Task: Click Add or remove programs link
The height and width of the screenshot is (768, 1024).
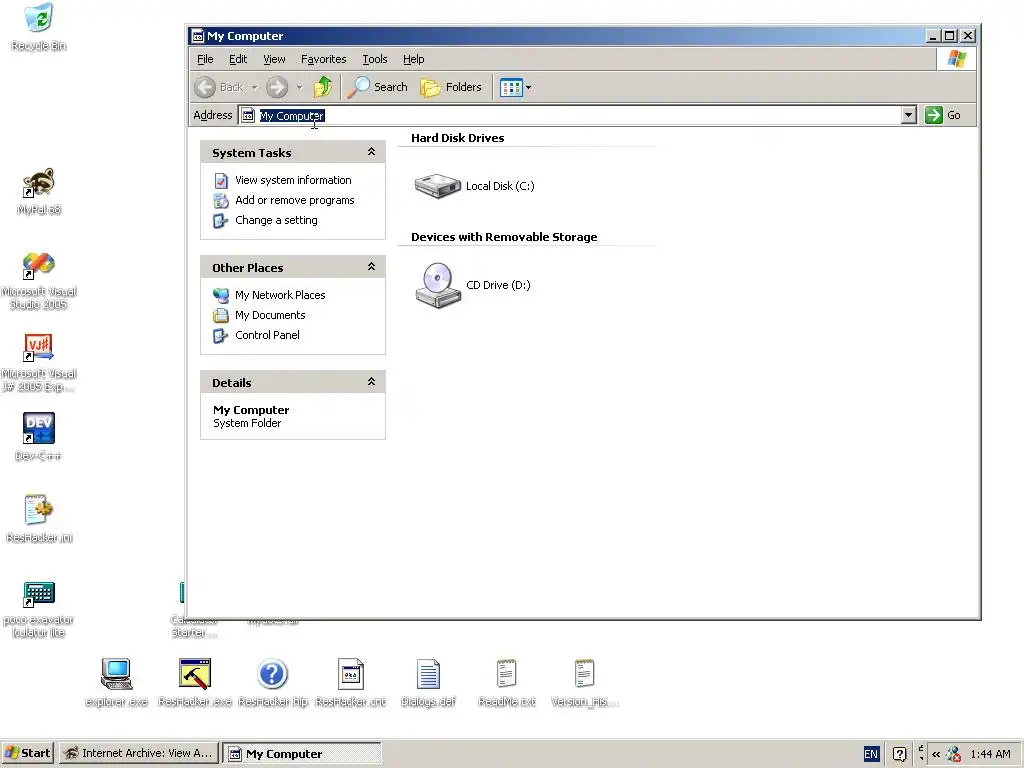Action: click(295, 200)
